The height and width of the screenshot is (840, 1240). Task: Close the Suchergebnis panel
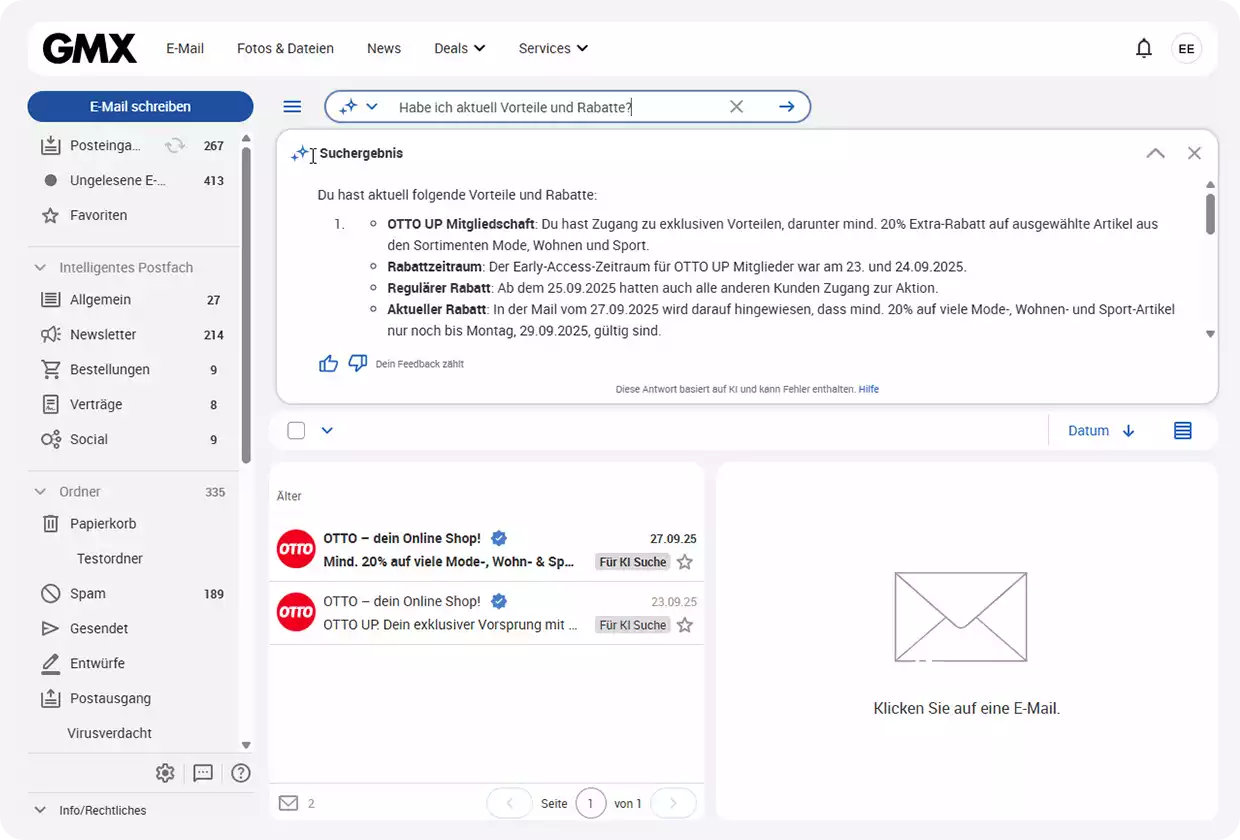coord(1194,153)
